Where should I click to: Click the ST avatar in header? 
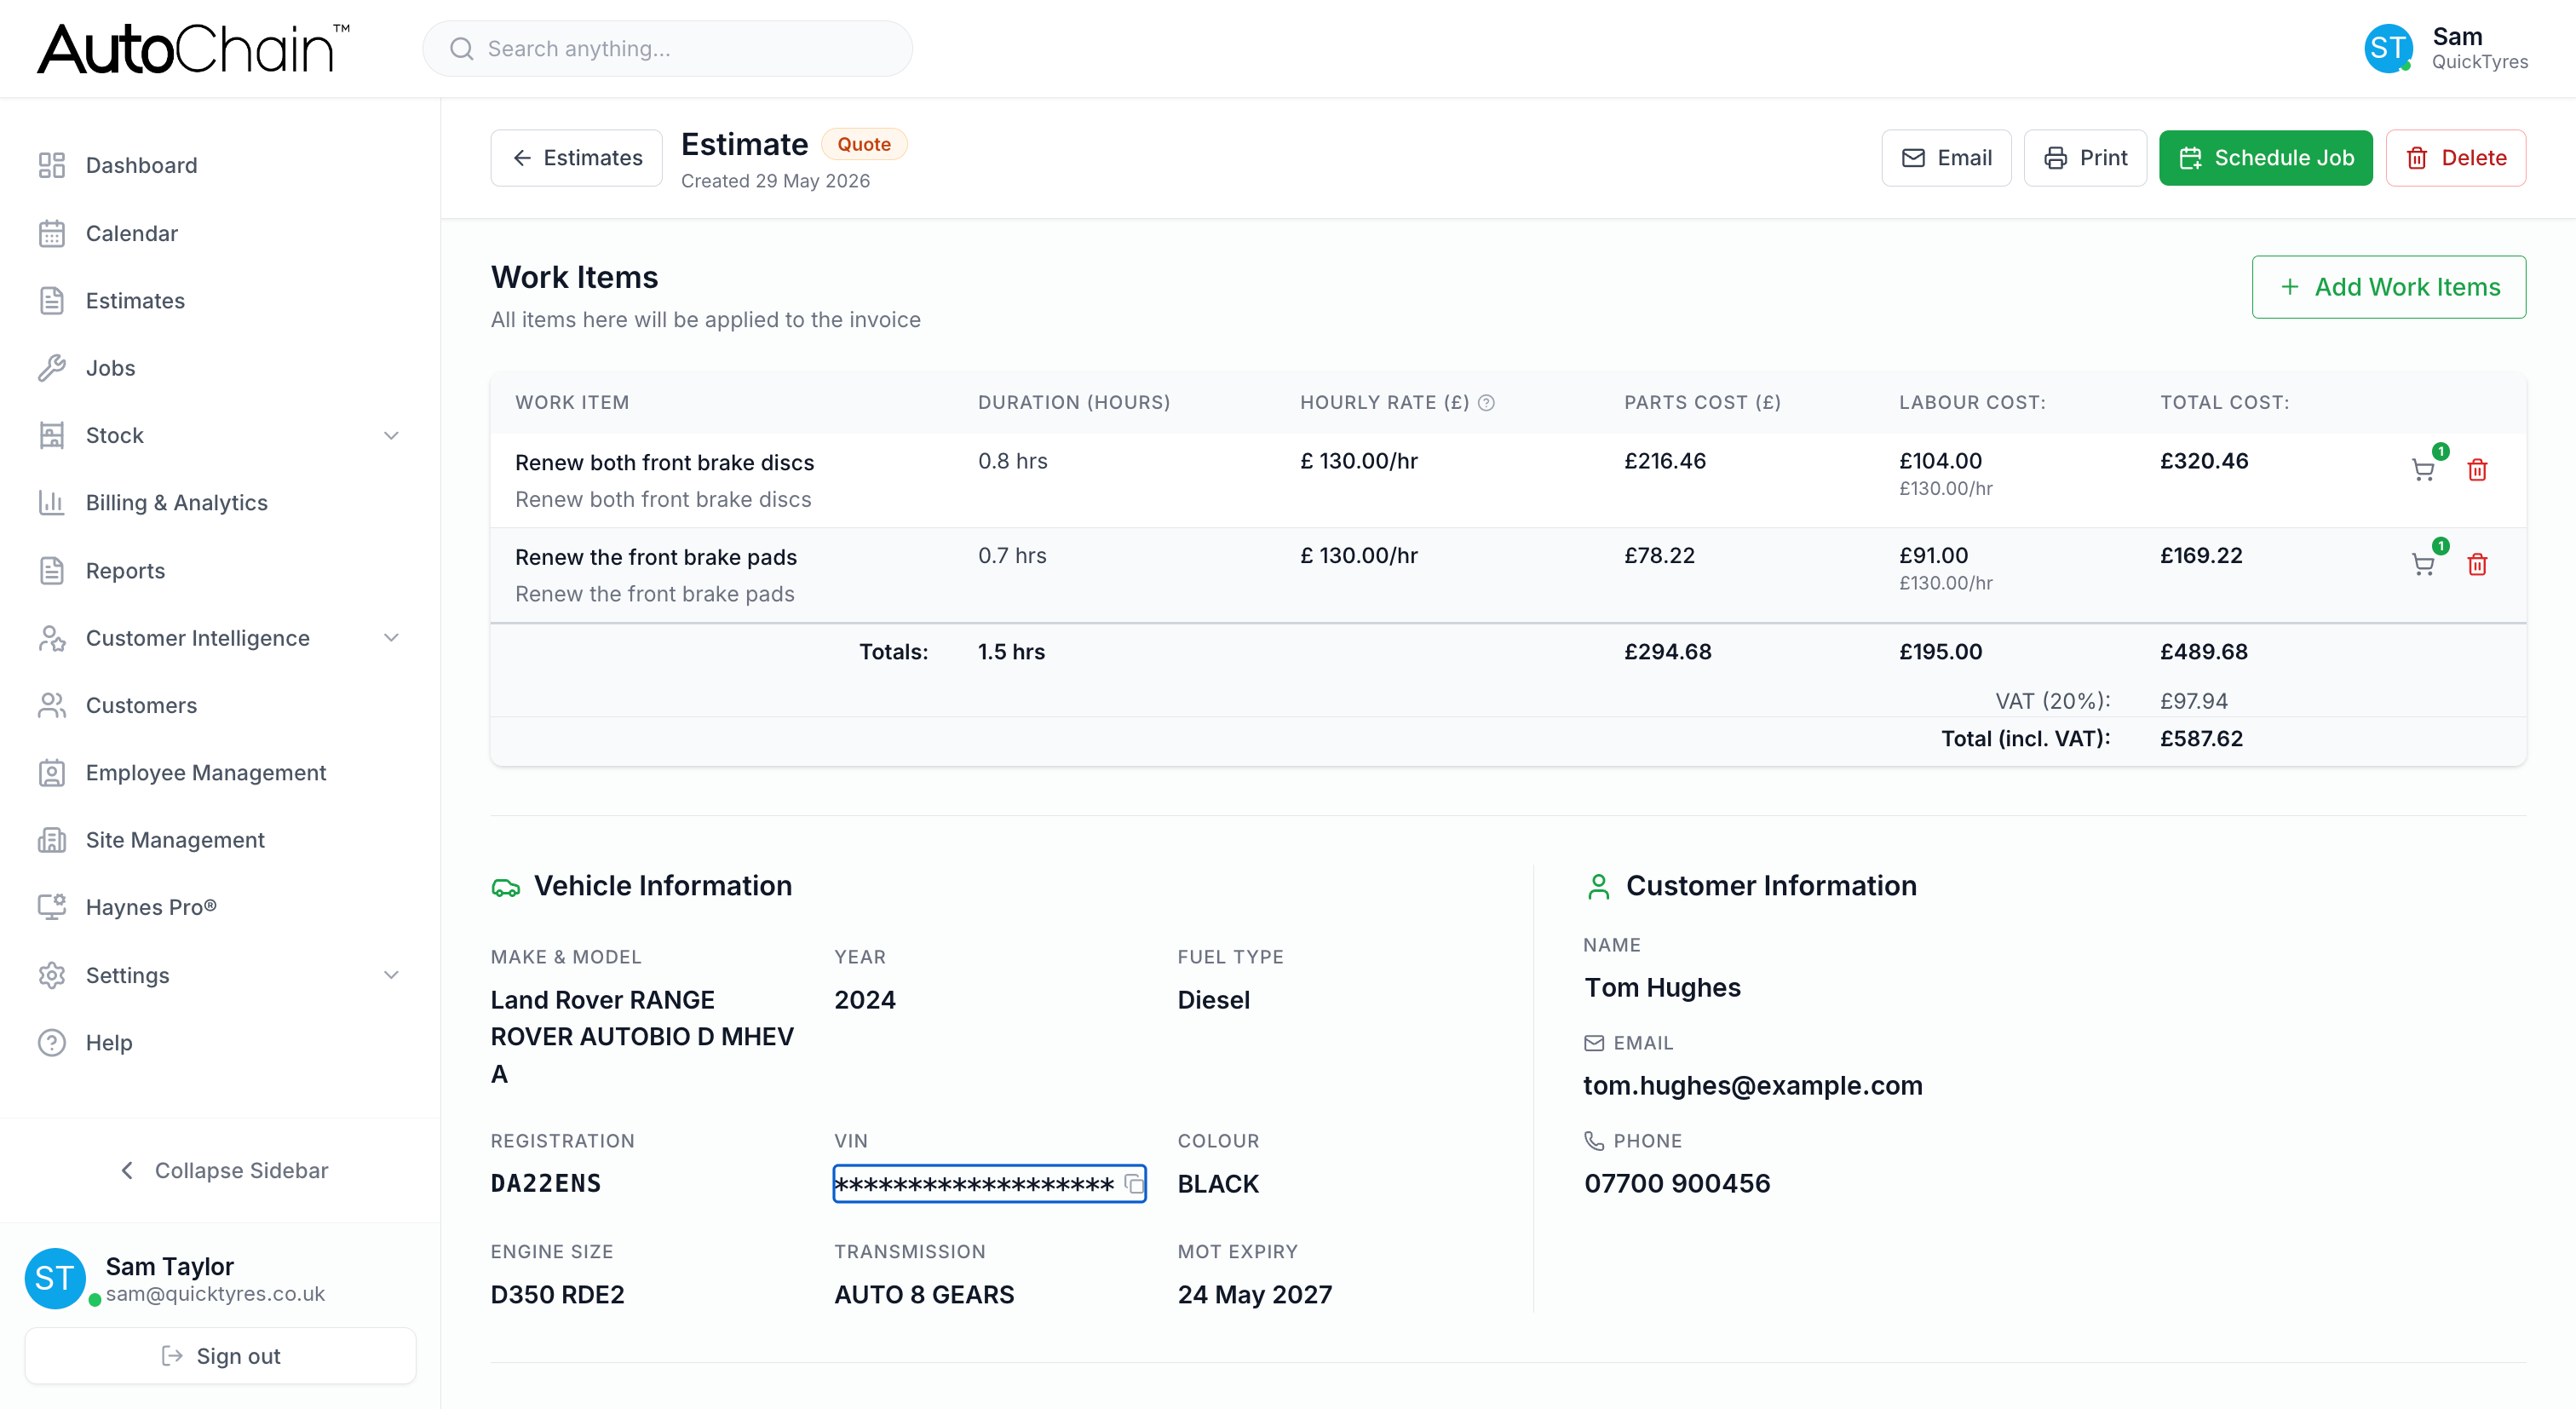coord(2388,48)
